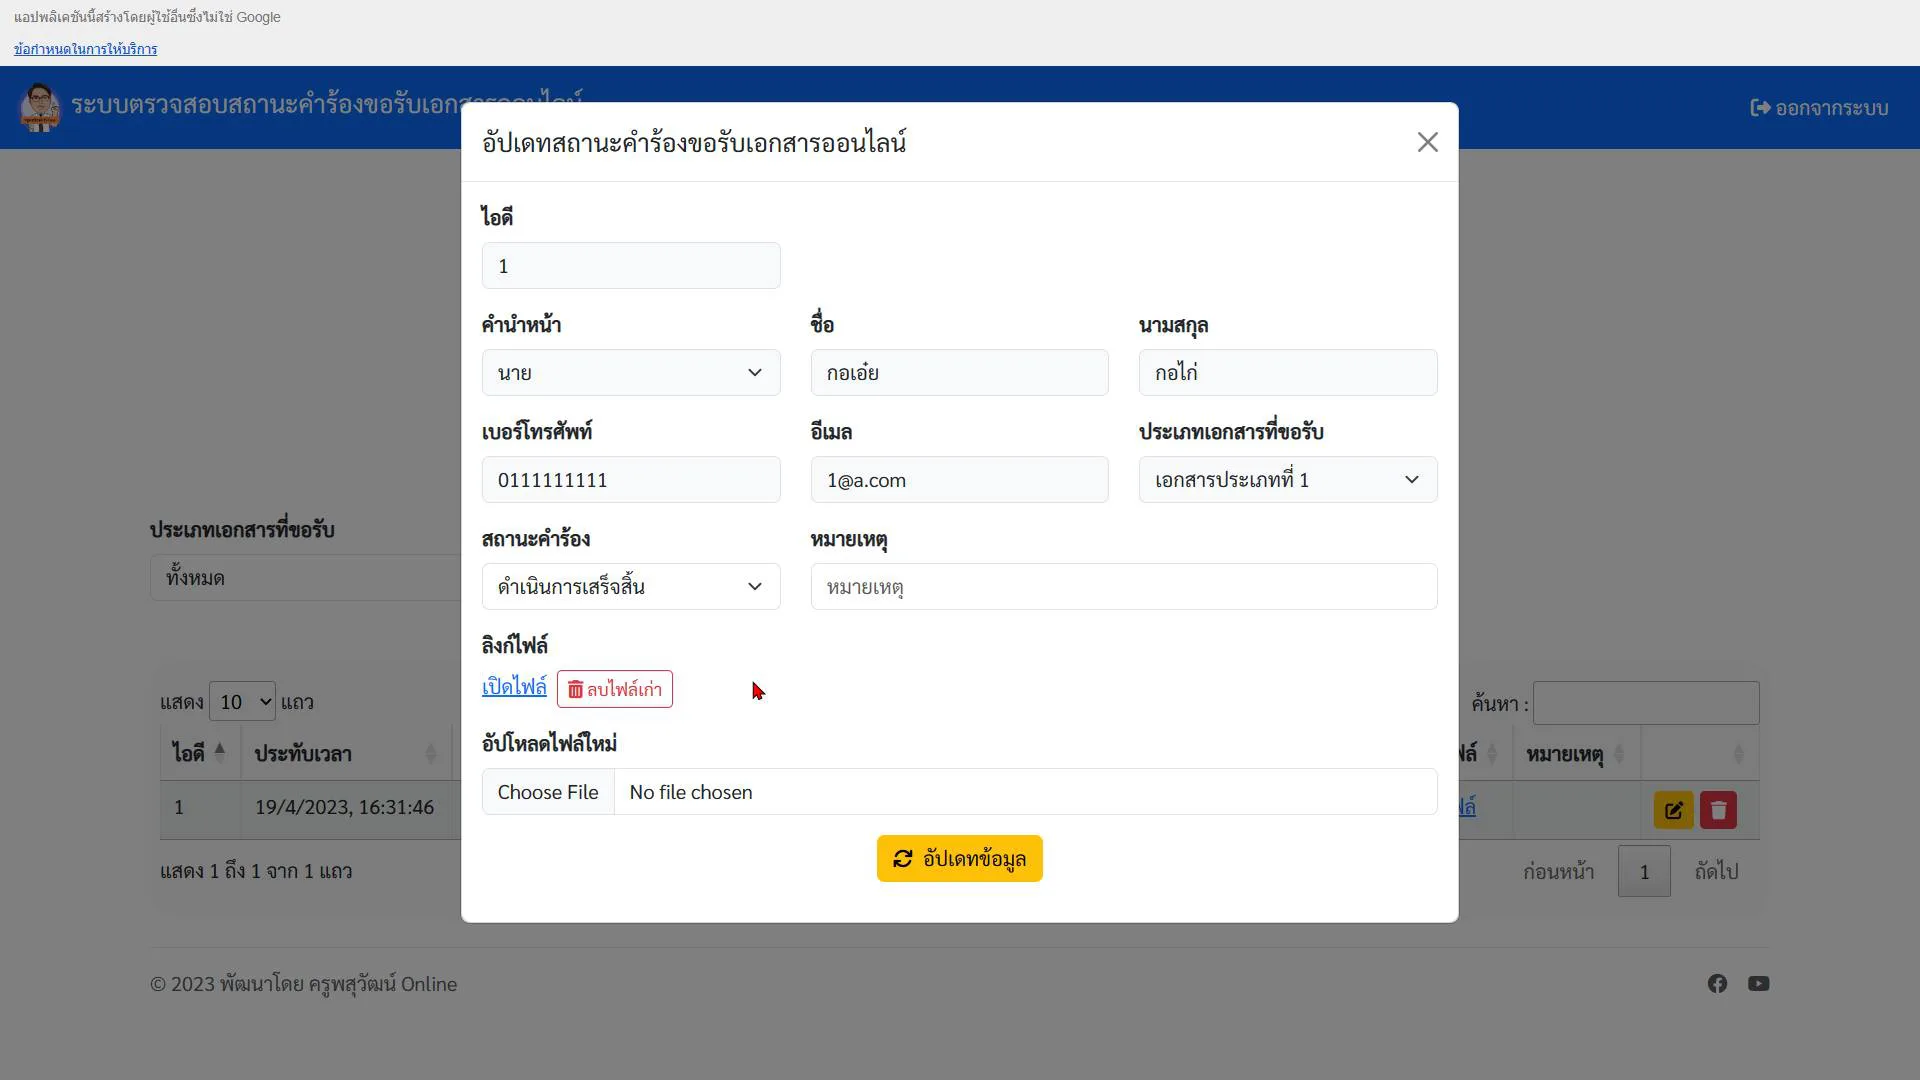This screenshot has width=1920, height=1080.
Task: Click the อัปเดทข้อมูล update button
Action: [959, 859]
